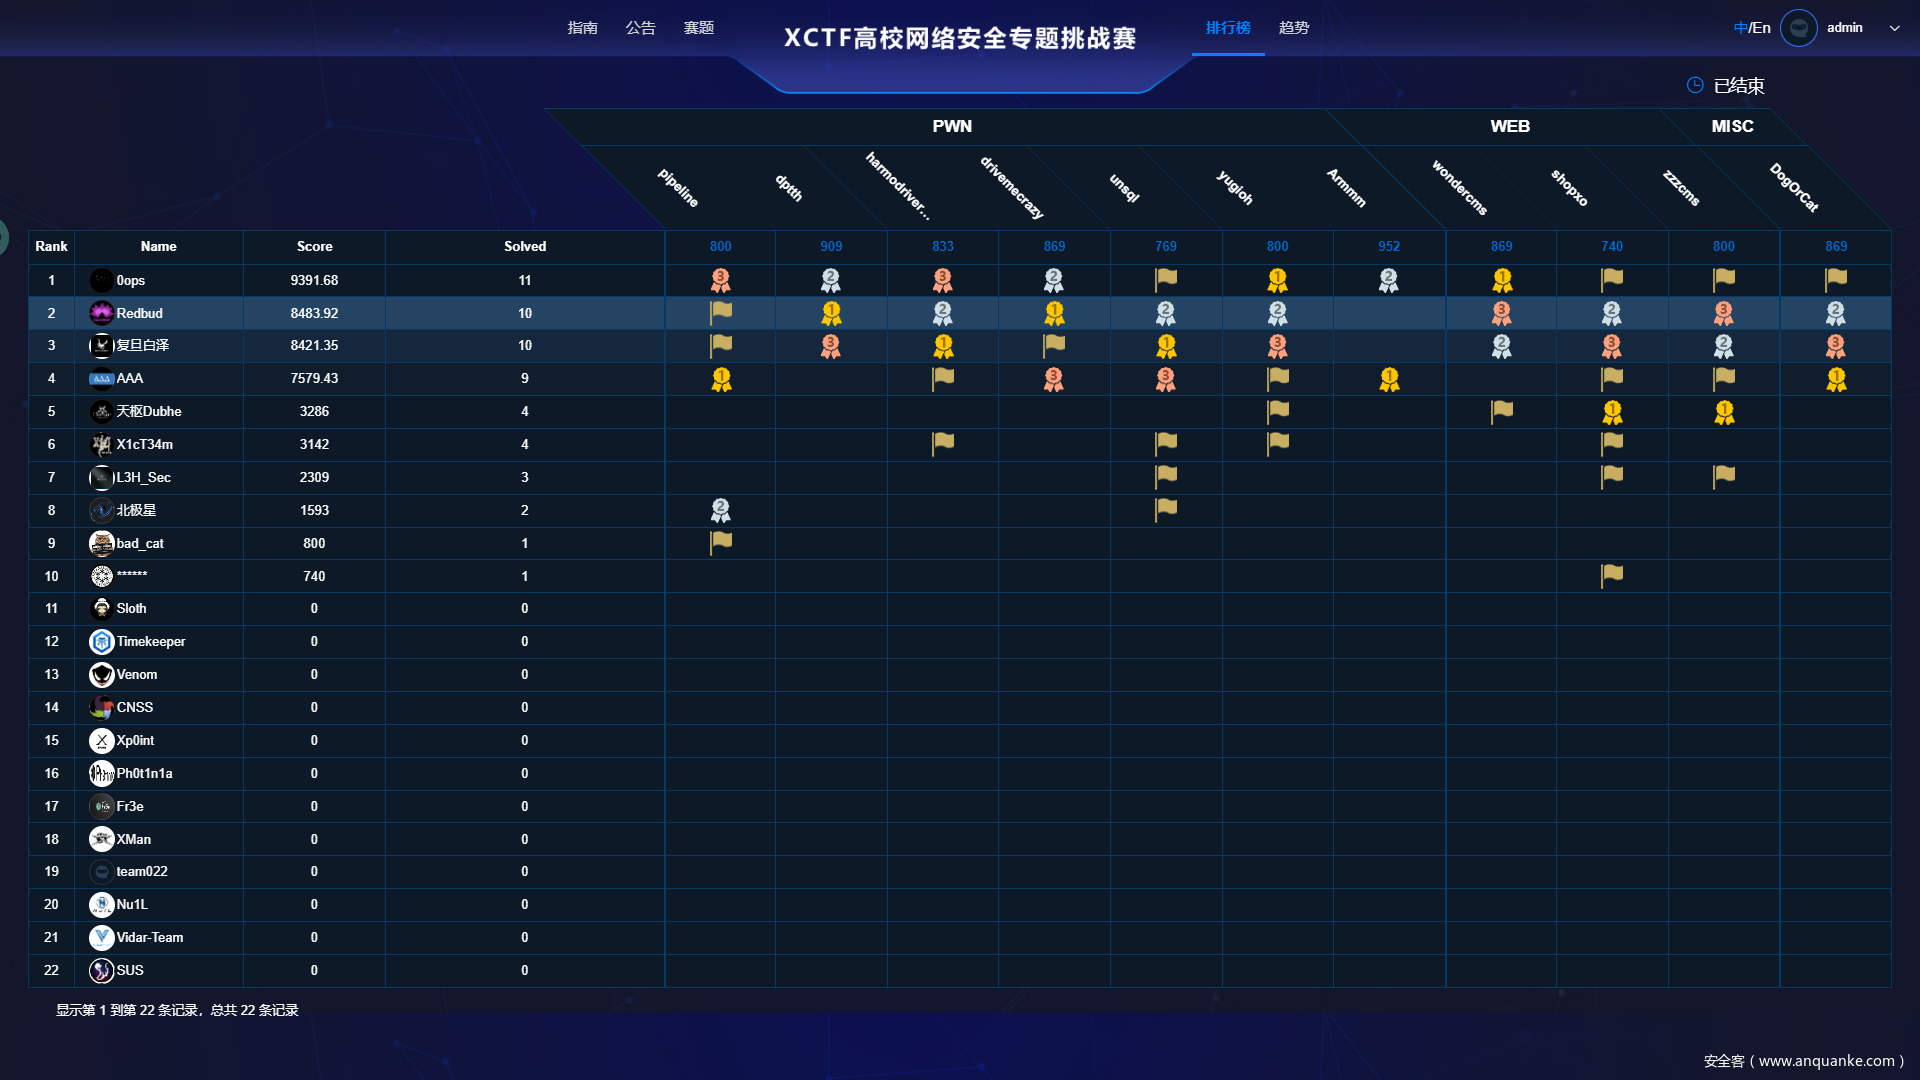Switch to the 趋势 tab

(1294, 29)
